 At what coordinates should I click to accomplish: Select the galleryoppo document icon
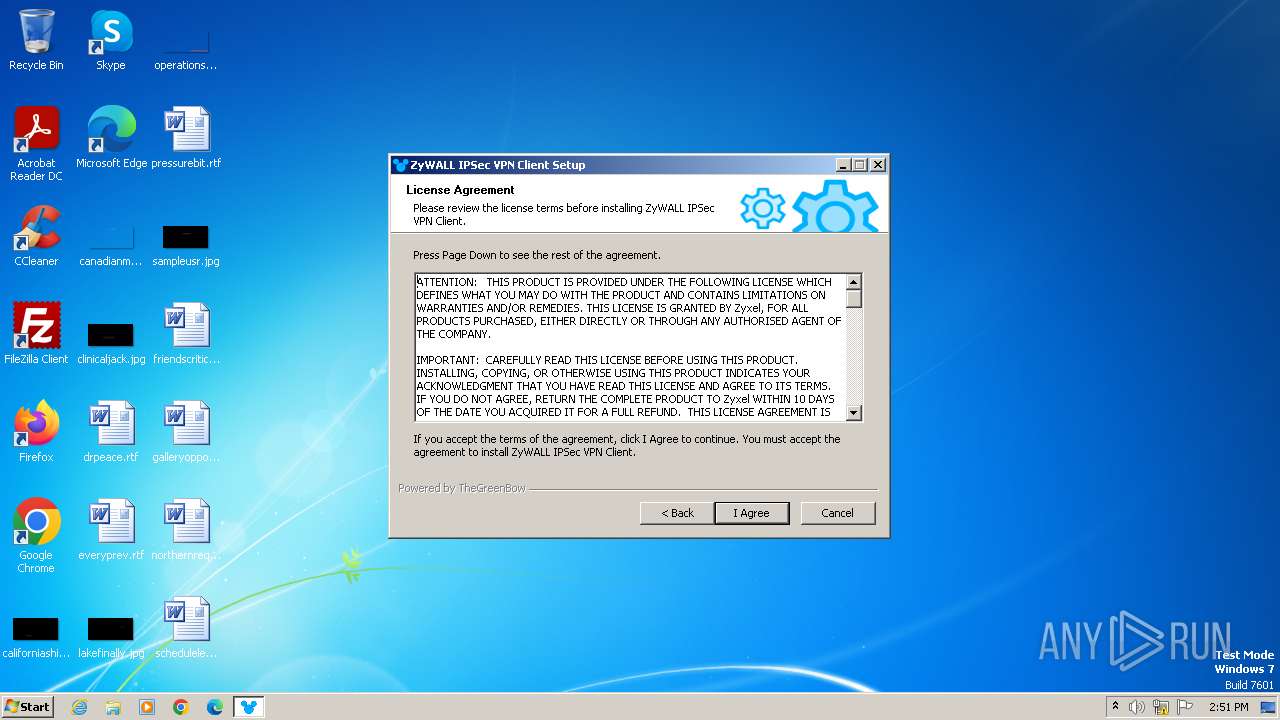click(x=186, y=432)
